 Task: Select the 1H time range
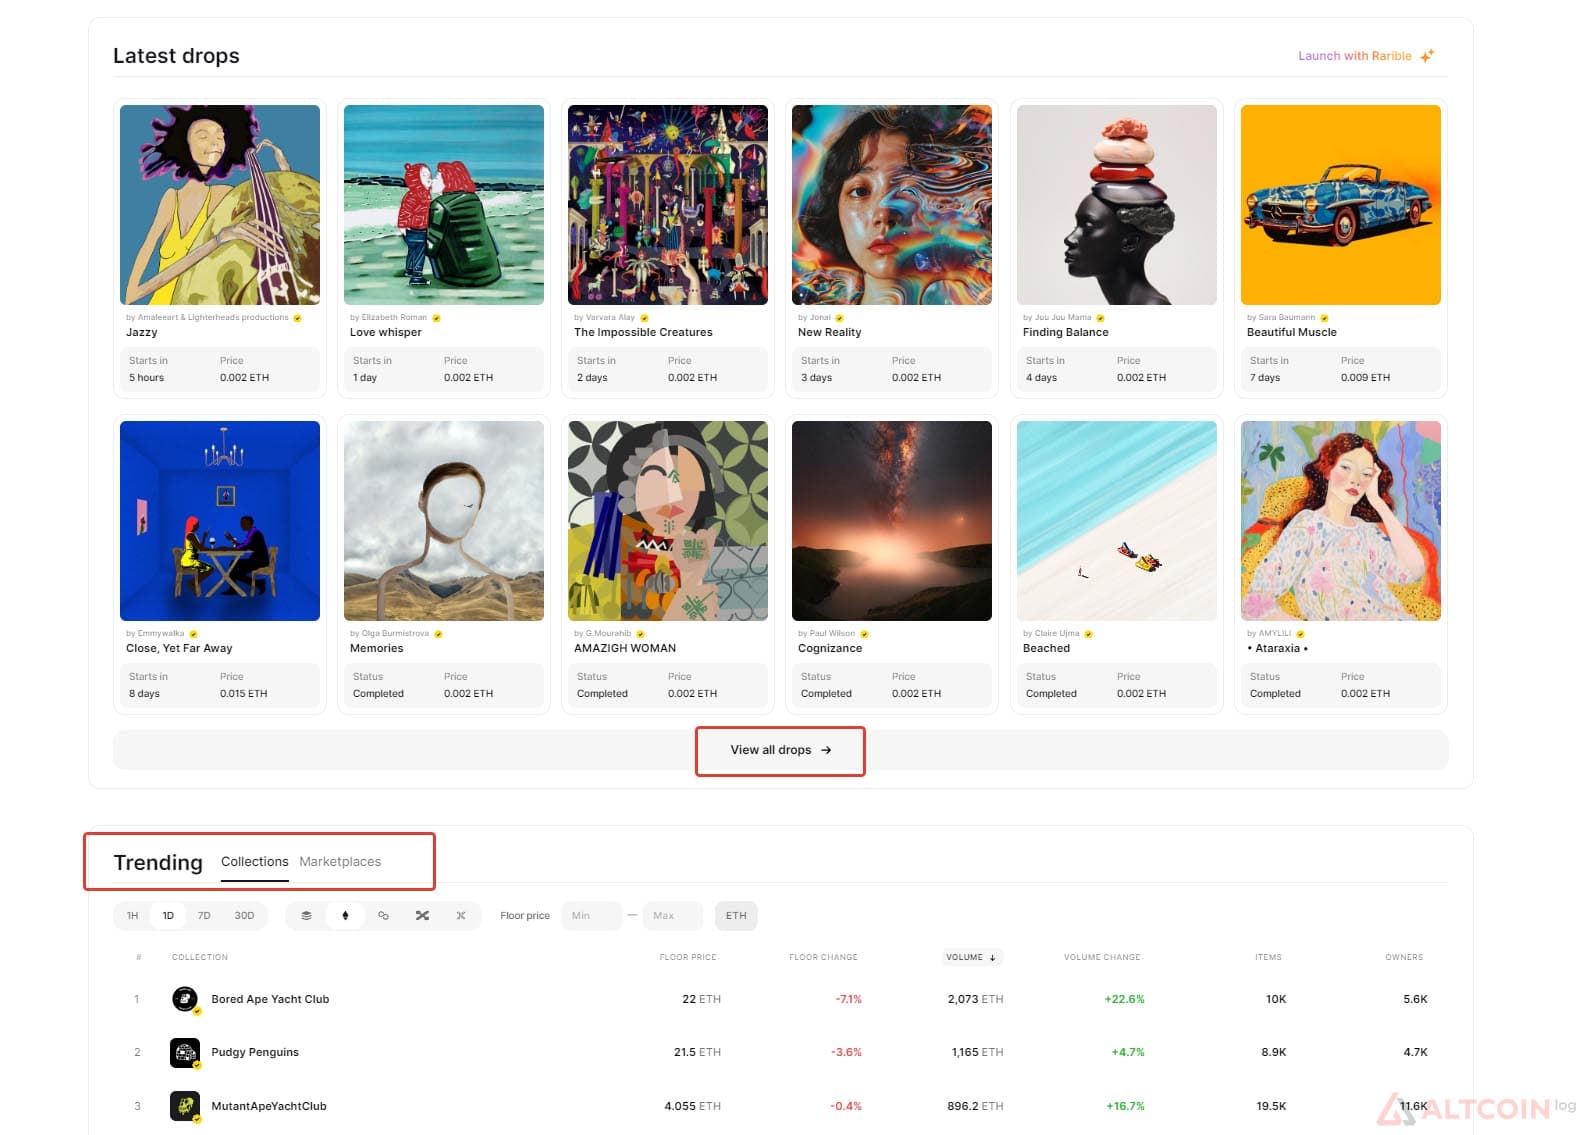(x=132, y=916)
